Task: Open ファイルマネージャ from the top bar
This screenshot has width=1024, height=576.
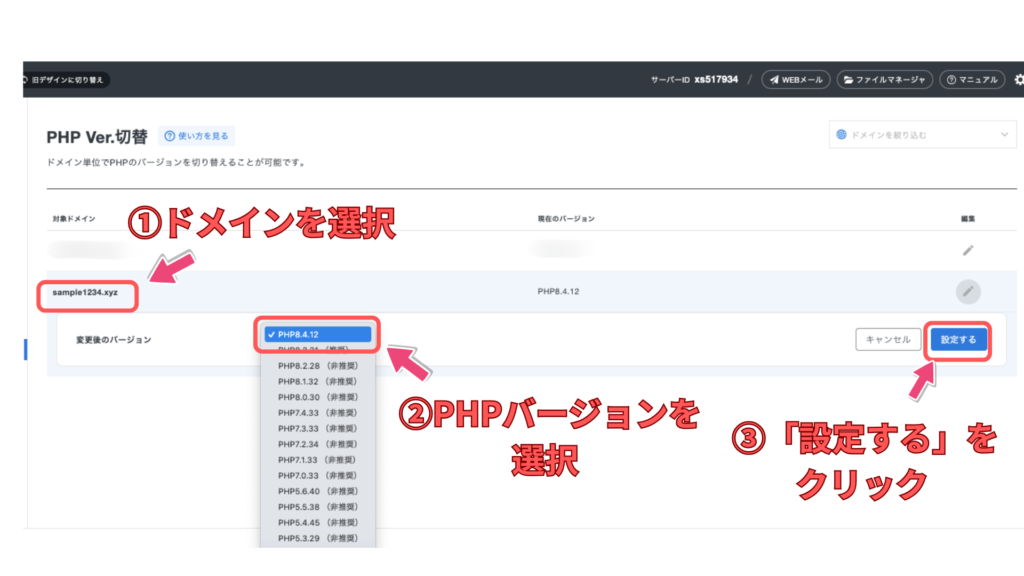Action: tap(884, 79)
